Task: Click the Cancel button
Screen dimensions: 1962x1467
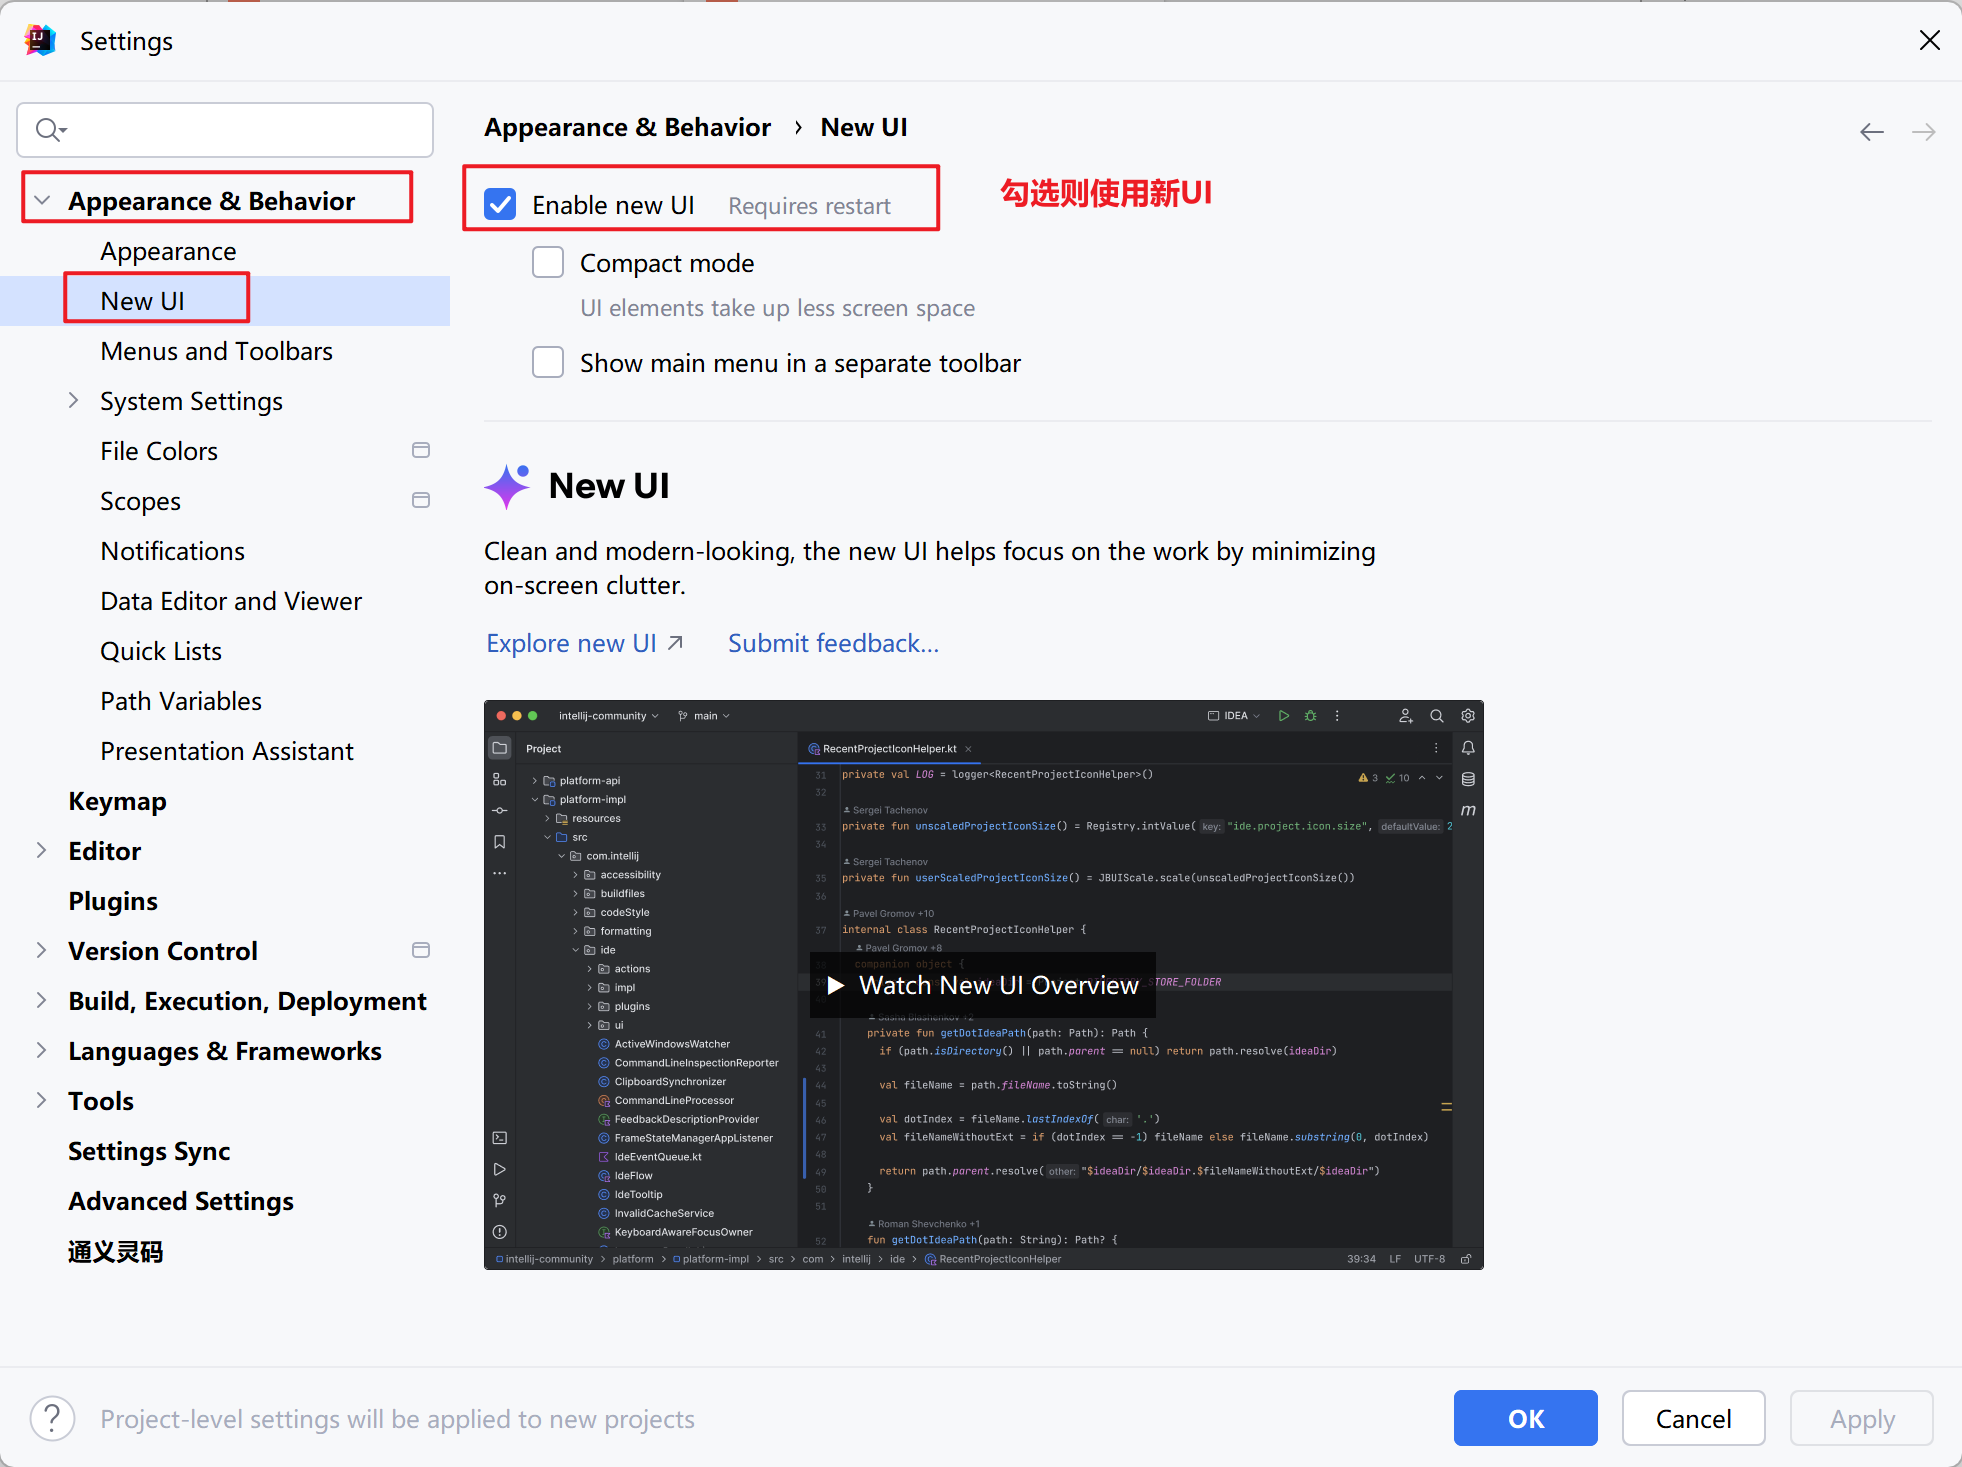Action: pyautogui.click(x=1693, y=1418)
